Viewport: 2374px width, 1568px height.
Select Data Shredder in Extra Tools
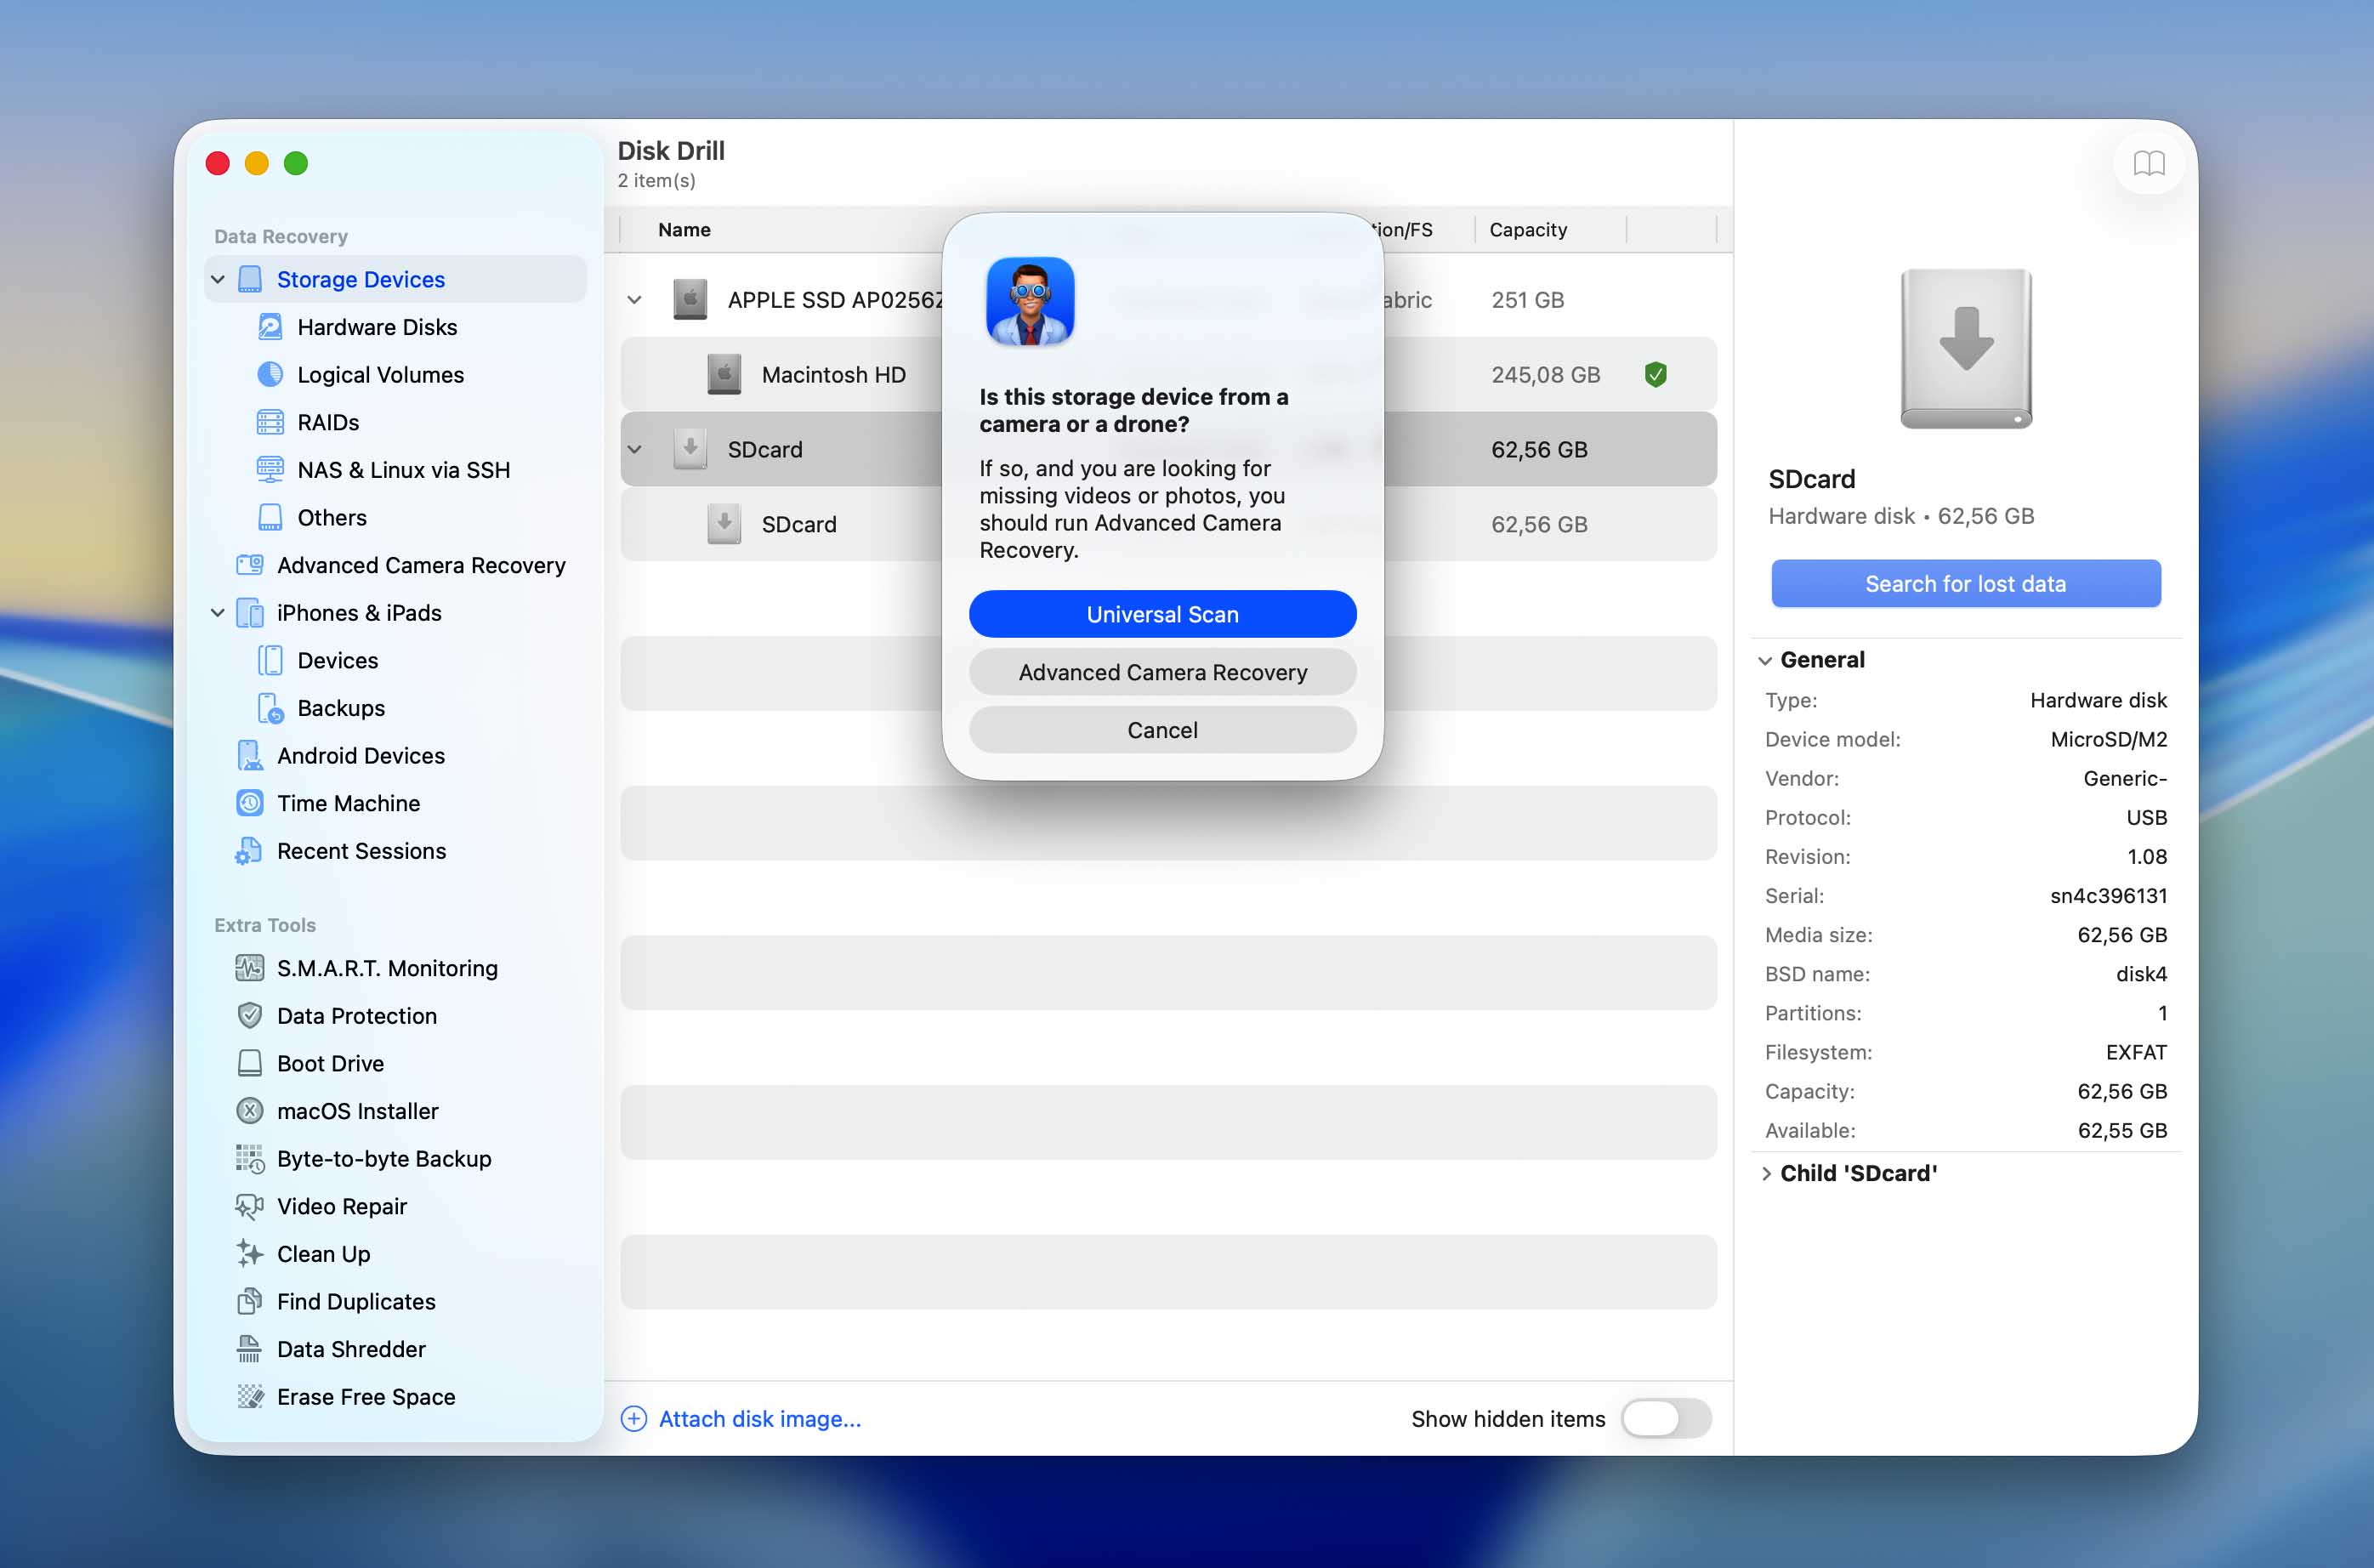coord(396,1349)
